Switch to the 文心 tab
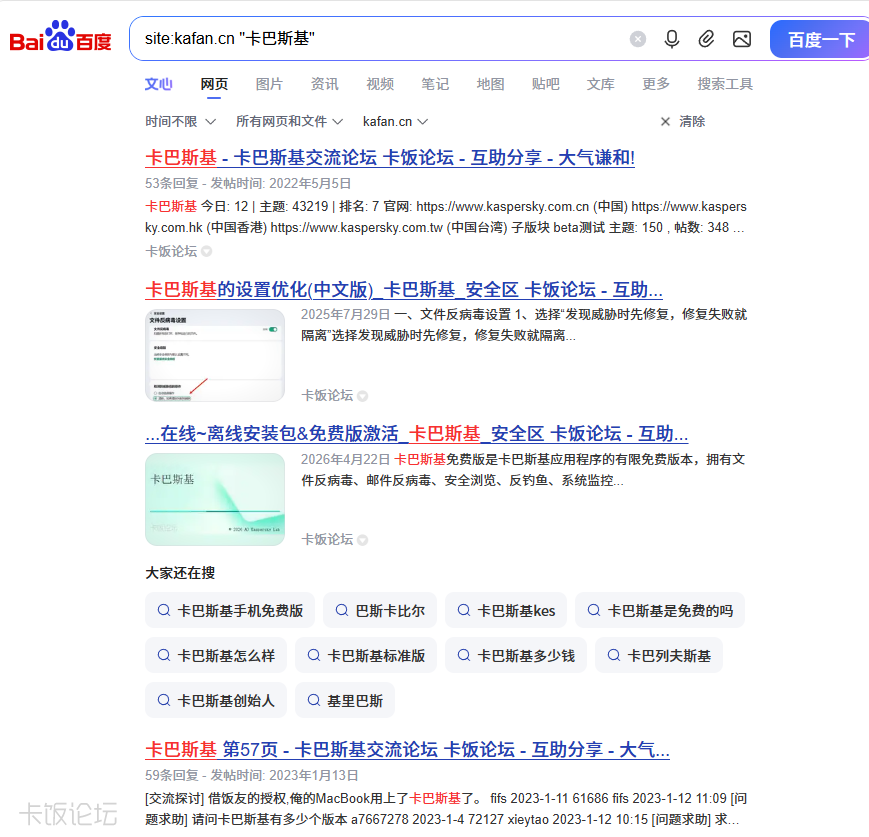The width and height of the screenshot is (869, 837). [x=159, y=84]
